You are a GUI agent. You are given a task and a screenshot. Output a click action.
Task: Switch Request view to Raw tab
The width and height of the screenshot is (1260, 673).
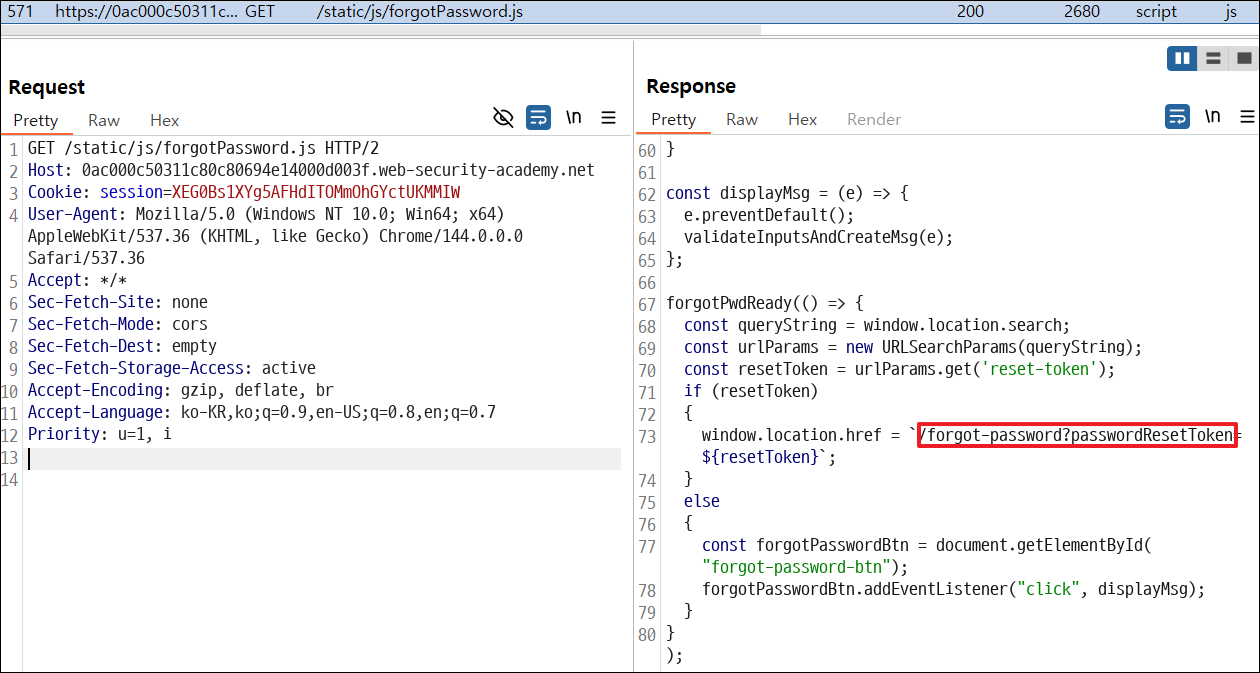[104, 120]
